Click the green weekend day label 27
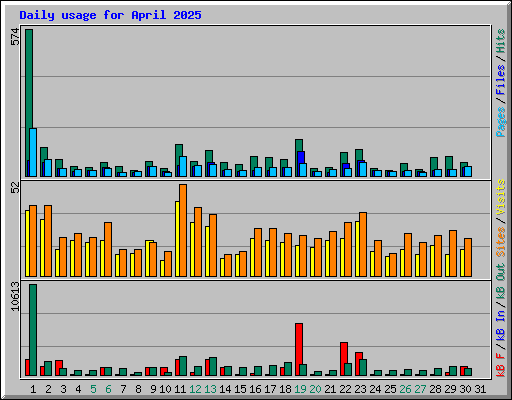 click(x=420, y=389)
